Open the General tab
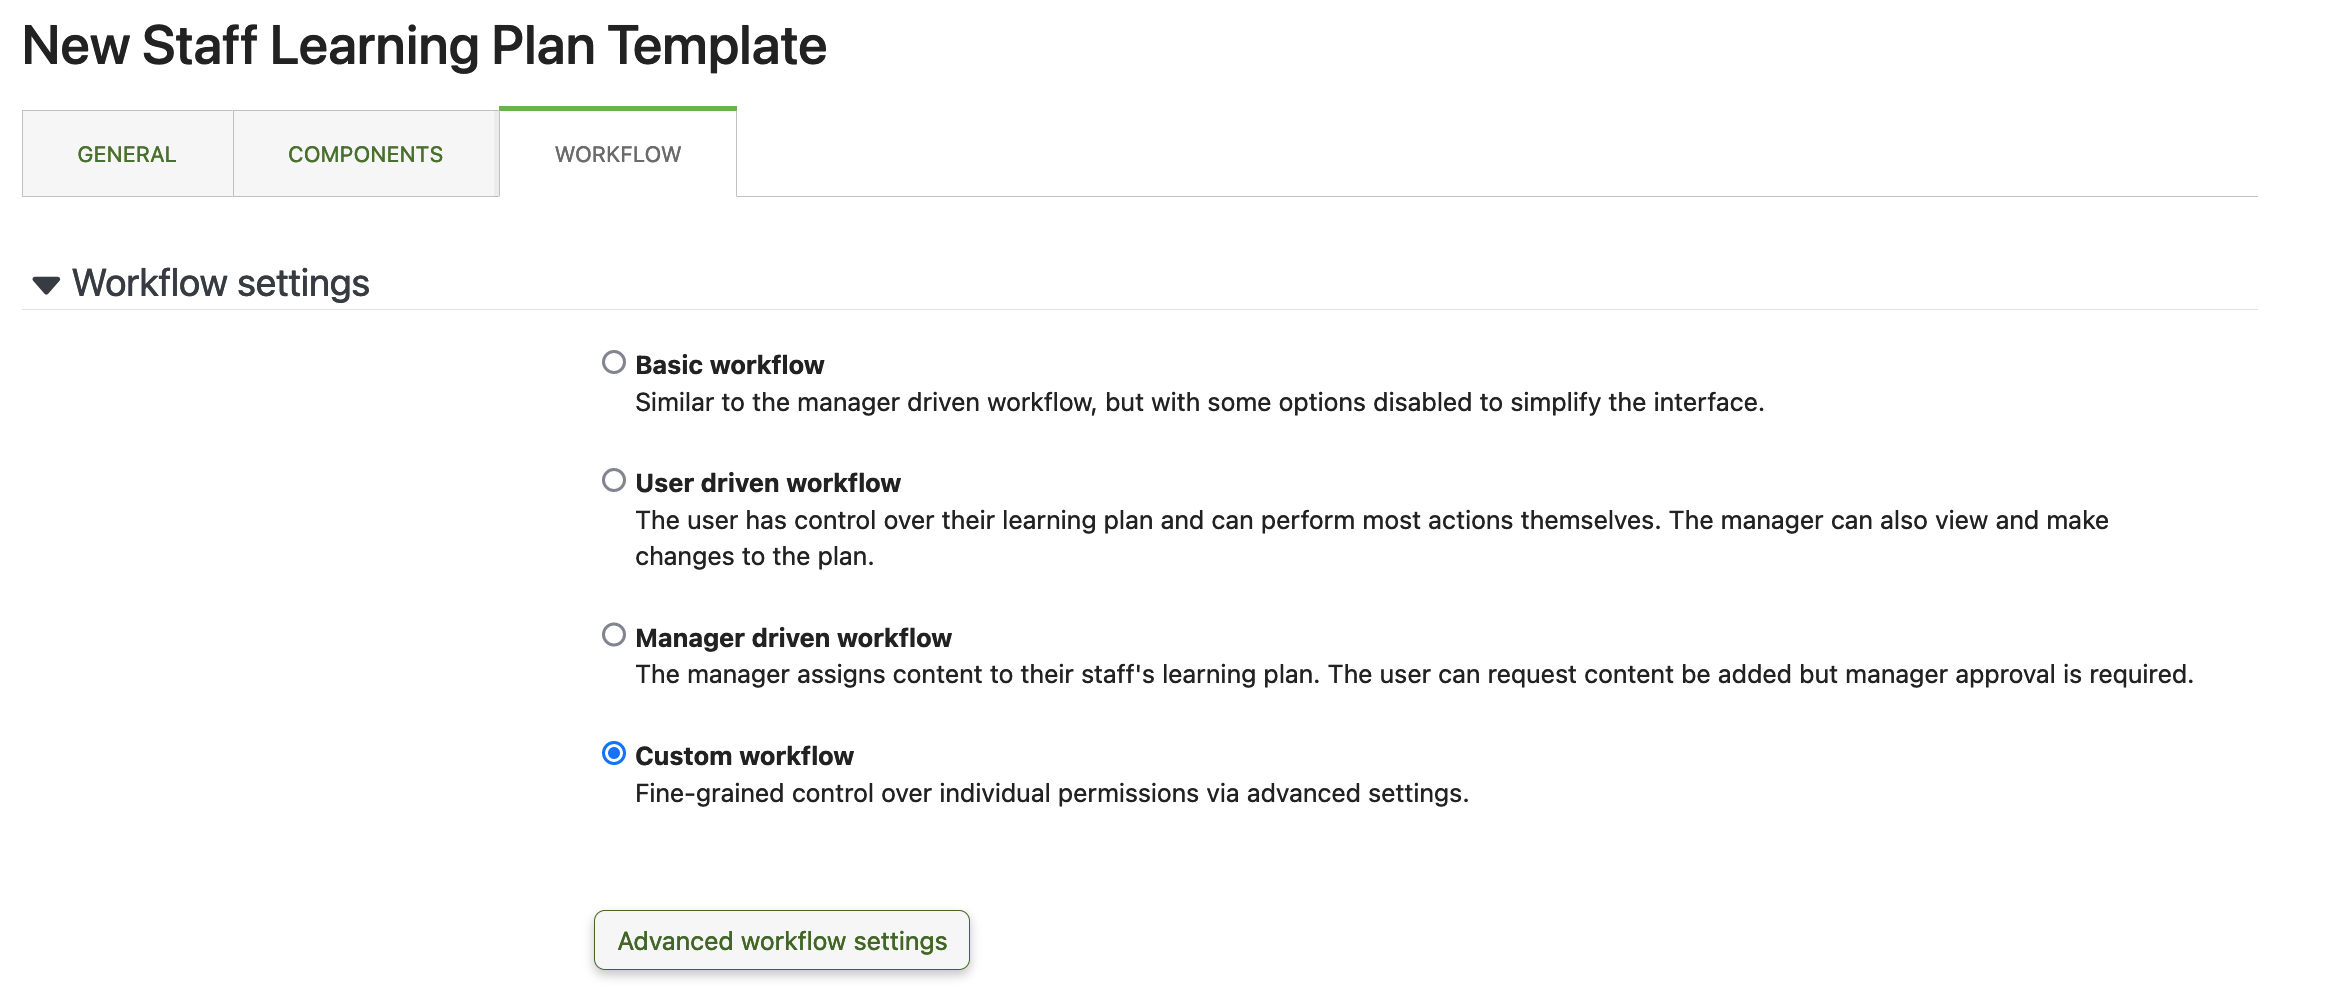Screen dimensions: 2348x990 pos(127,154)
